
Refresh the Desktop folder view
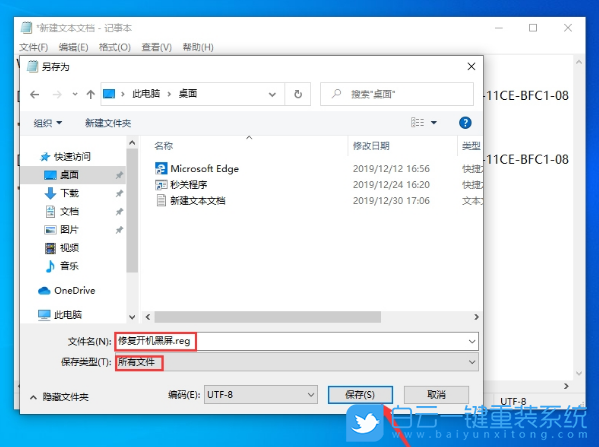[x=298, y=94]
